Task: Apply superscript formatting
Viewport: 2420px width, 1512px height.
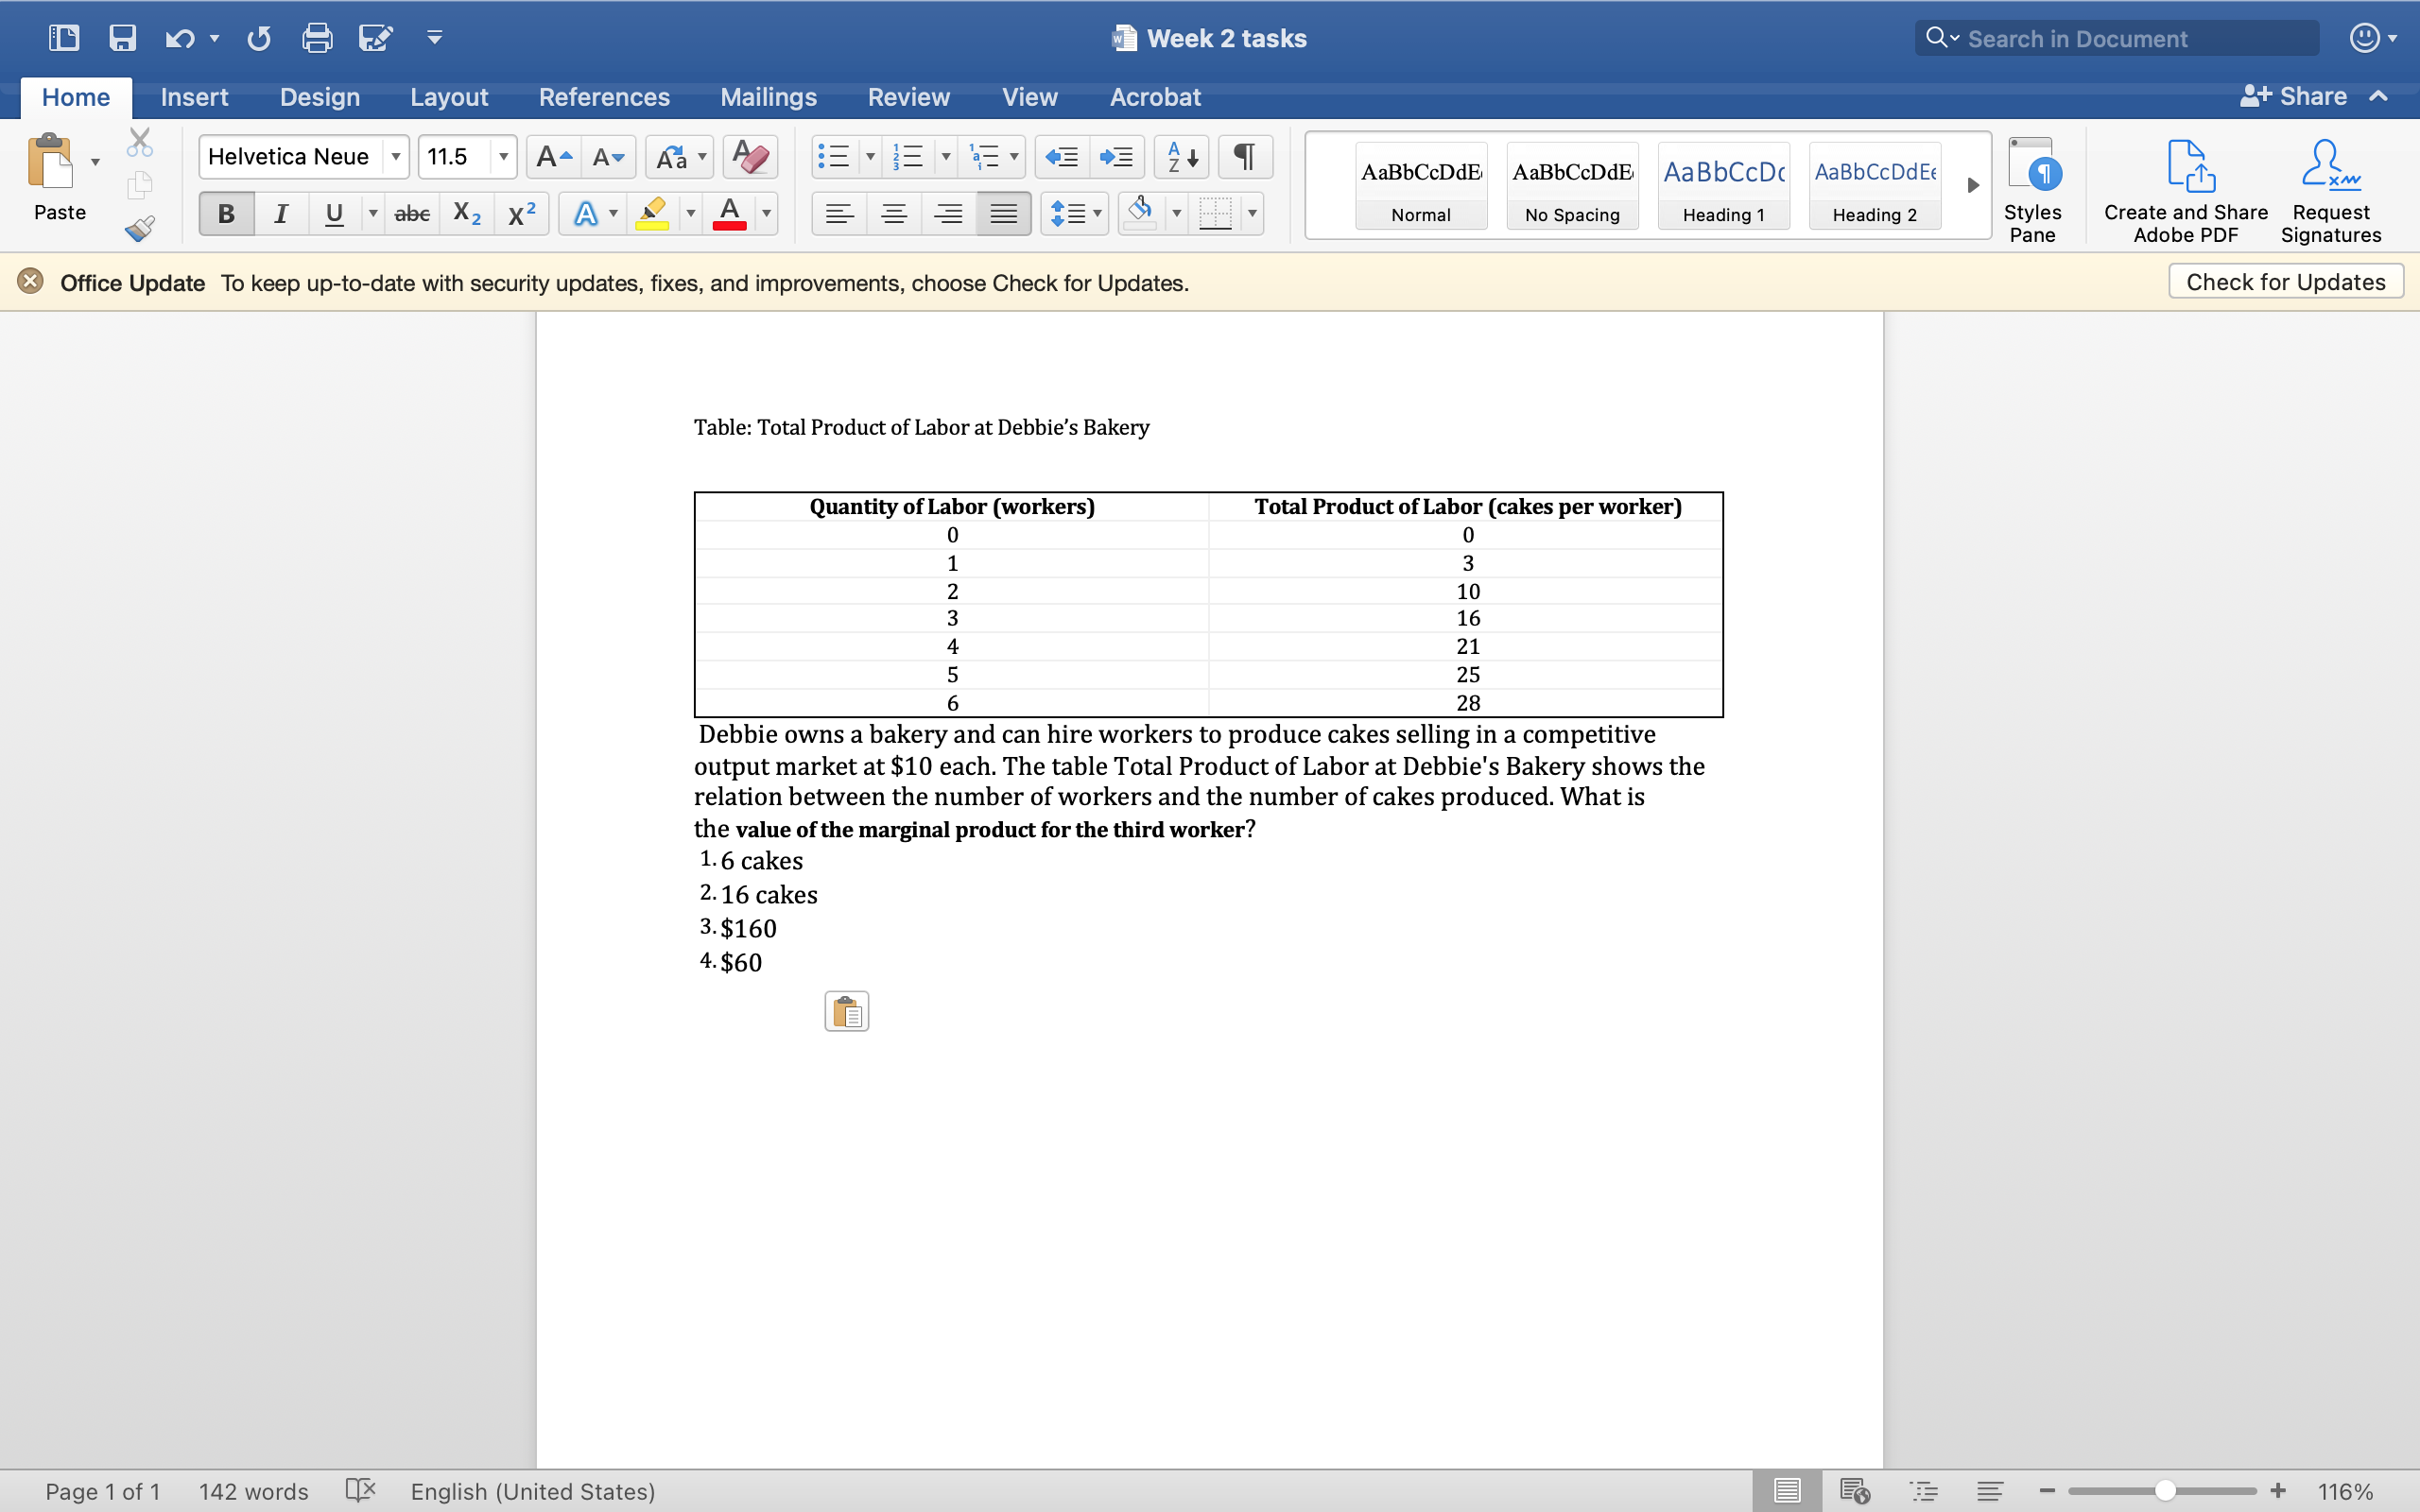Action: click(x=521, y=212)
